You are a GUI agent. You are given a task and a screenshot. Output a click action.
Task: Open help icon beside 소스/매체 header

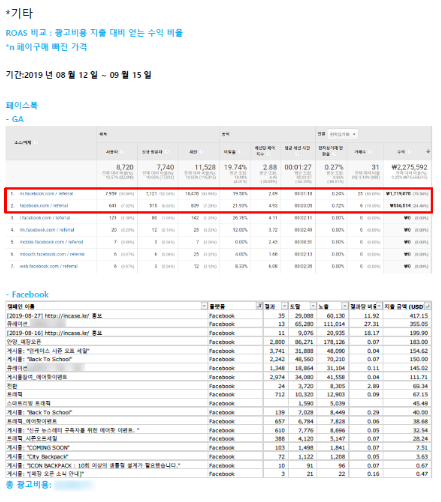(x=36, y=142)
